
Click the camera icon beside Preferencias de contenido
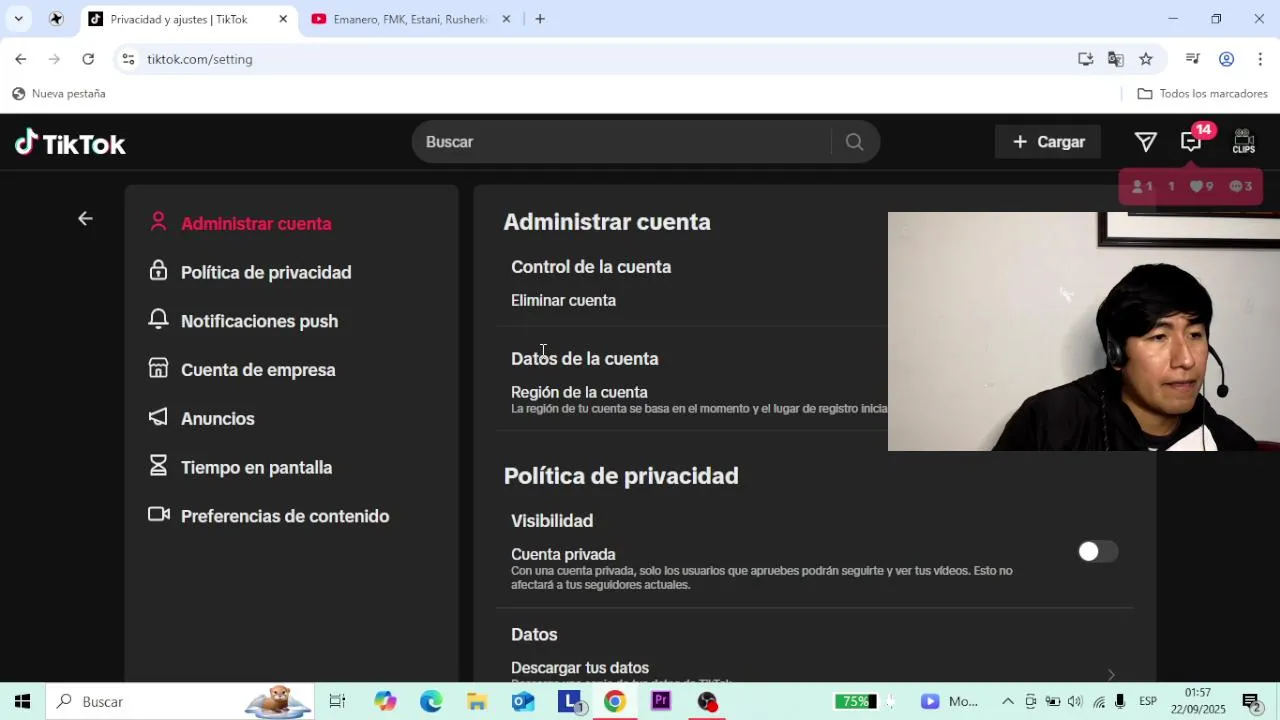click(158, 514)
